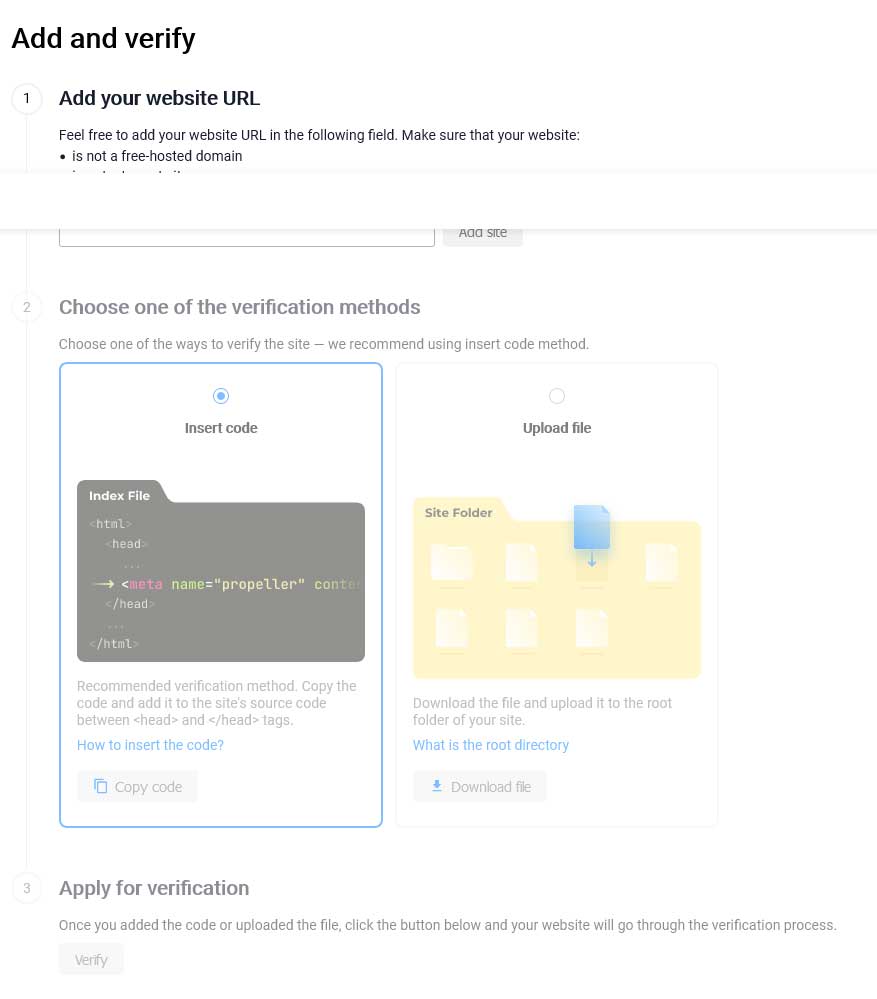Click the Add site button
This screenshot has height=999, width=877.
[x=483, y=236]
